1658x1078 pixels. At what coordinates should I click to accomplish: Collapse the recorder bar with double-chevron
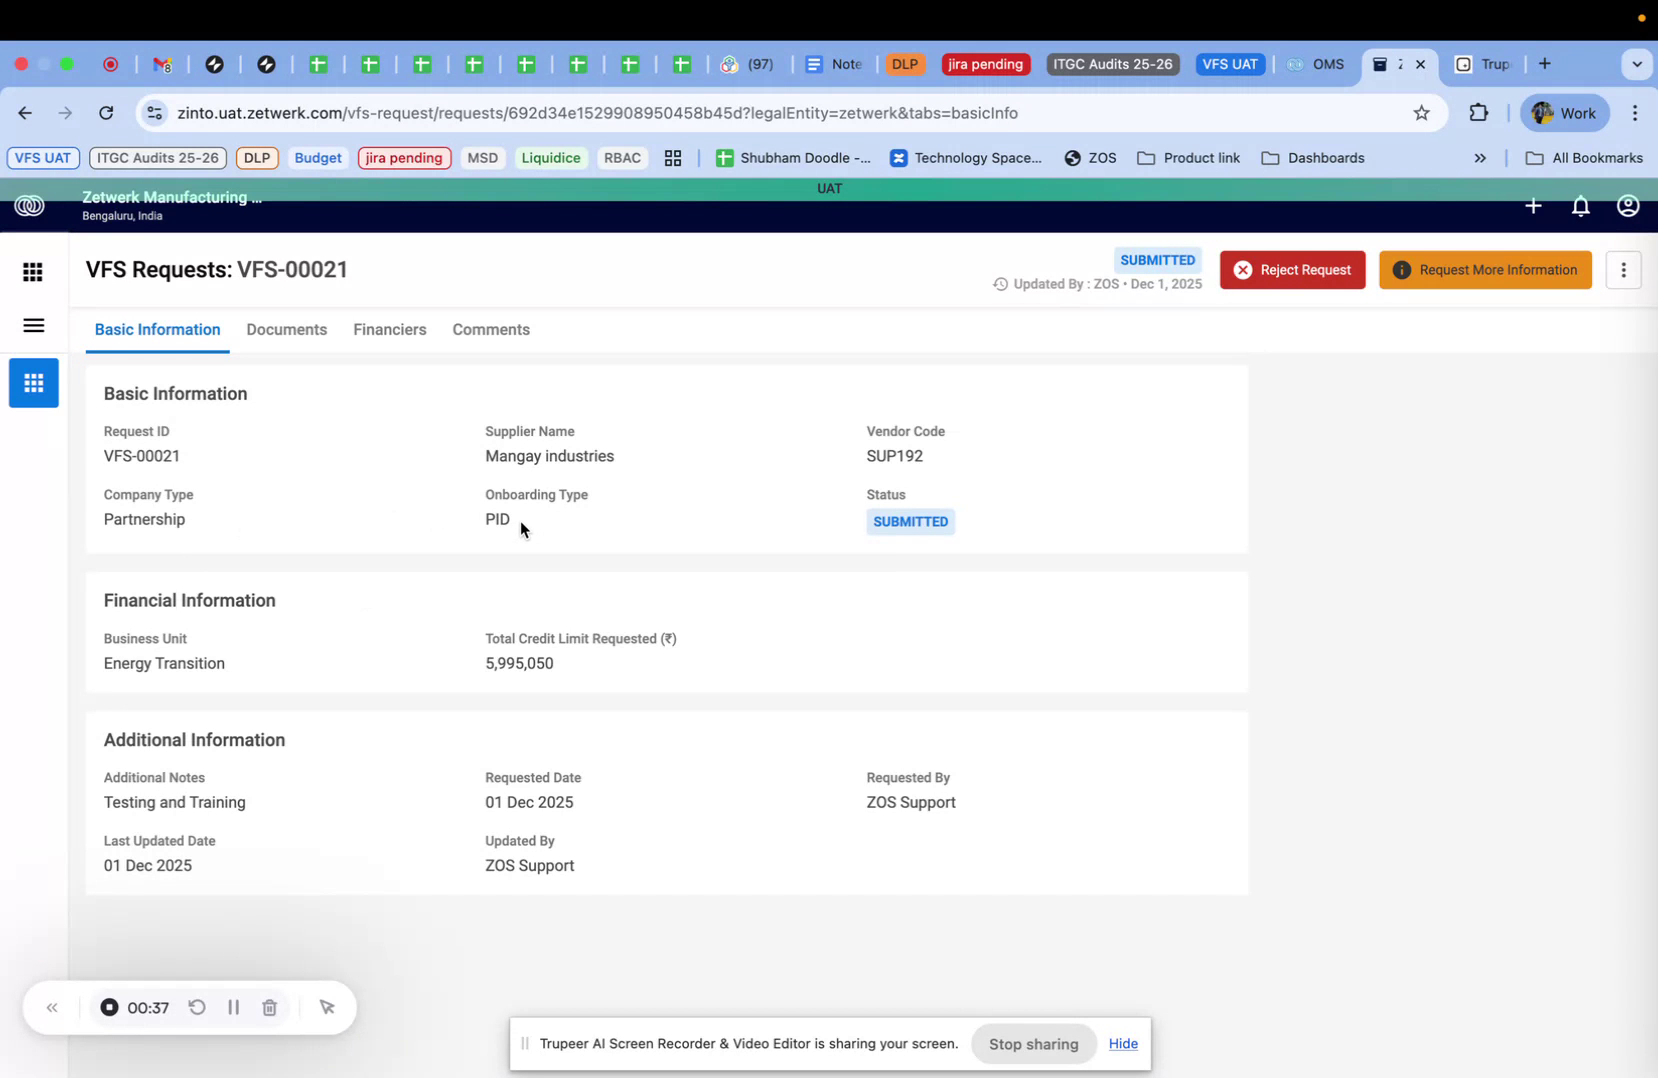click(x=52, y=1007)
